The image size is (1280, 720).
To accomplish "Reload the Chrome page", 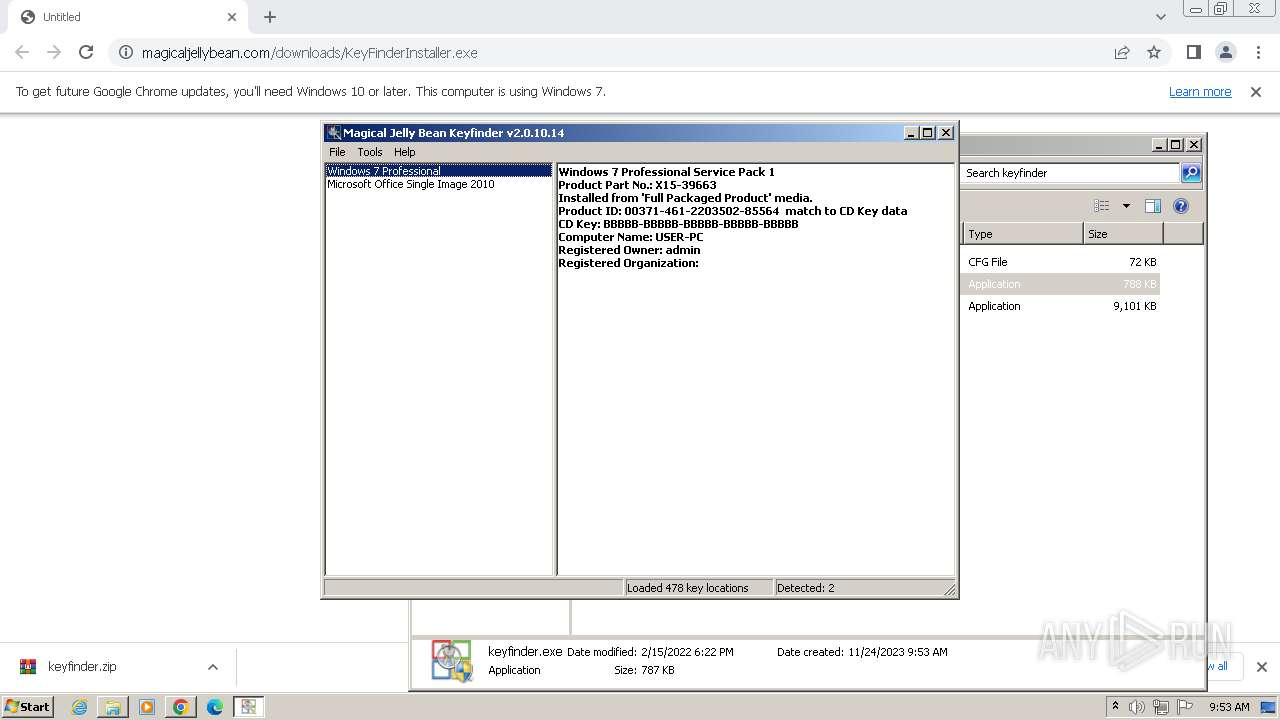I will click(x=86, y=52).
